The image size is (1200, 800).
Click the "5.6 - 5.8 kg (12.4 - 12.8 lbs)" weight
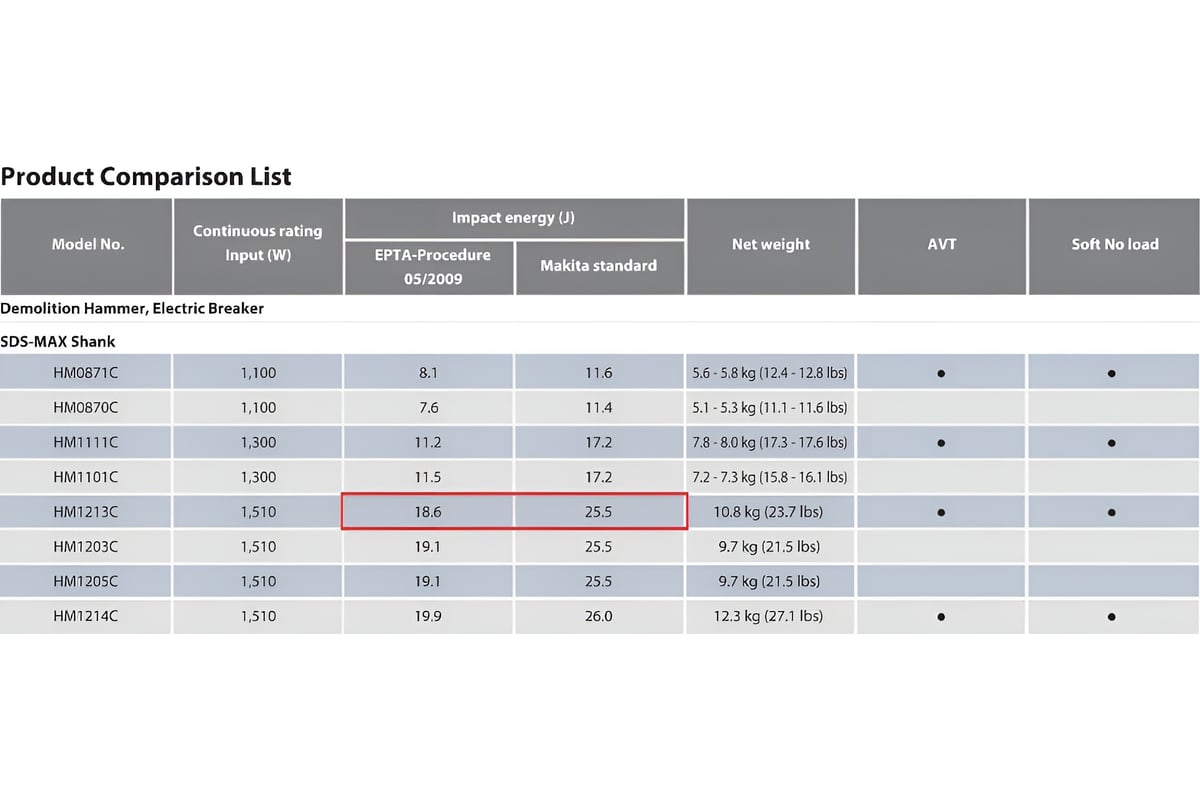[x=770, y=373]
